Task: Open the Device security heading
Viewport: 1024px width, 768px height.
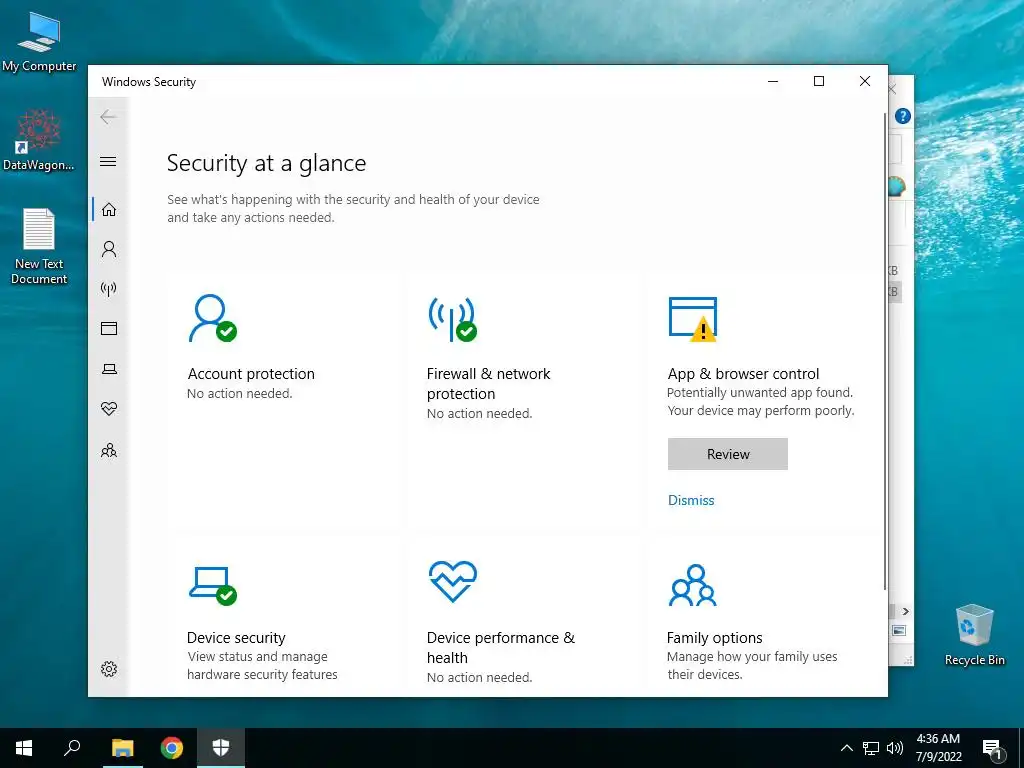Action: coord(236,637)
